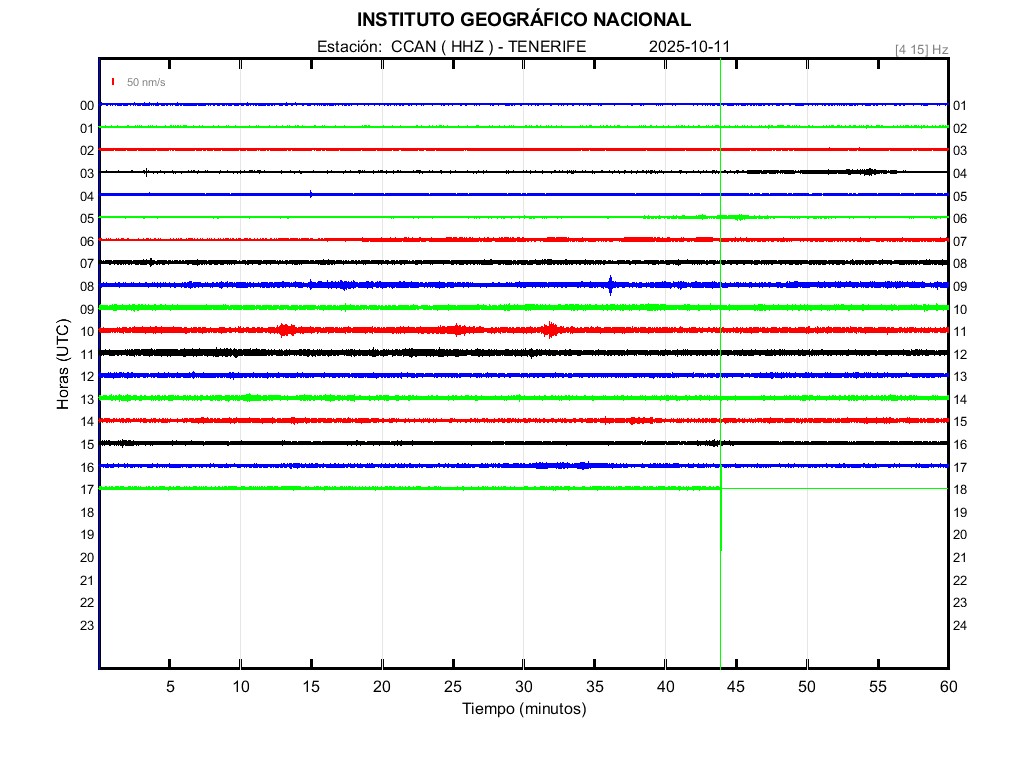
Task: Click the 5 tick label on the minutes axis
Action: (x=170, y=687)
